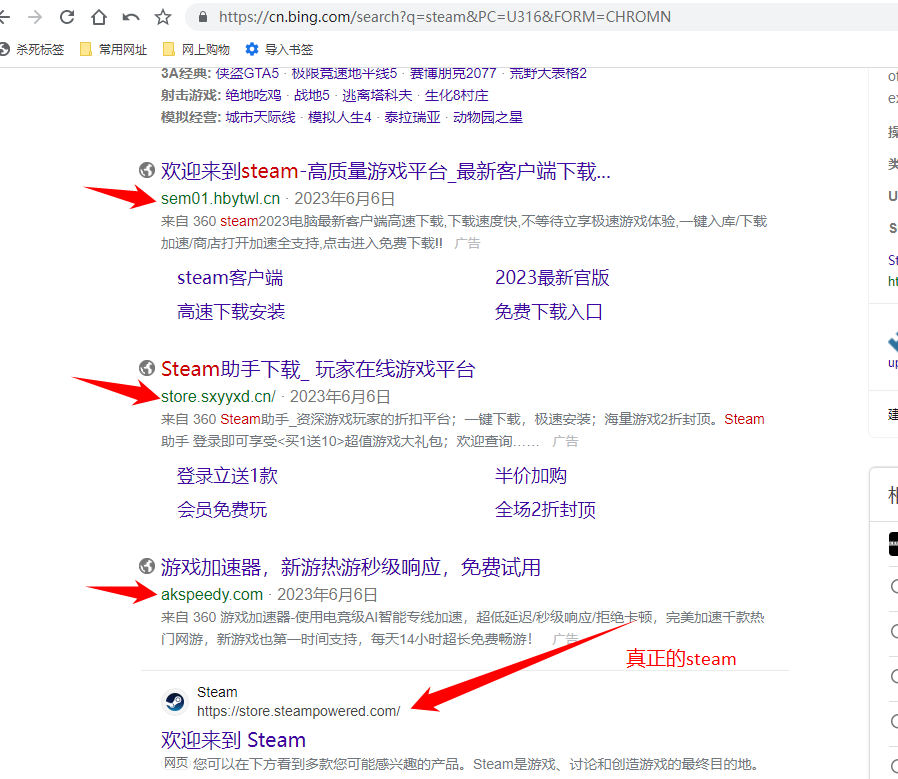This screenshot has height=779, width=898.
Task: Click the 绝地吃鸡 shooter game link
Action: 253,95
